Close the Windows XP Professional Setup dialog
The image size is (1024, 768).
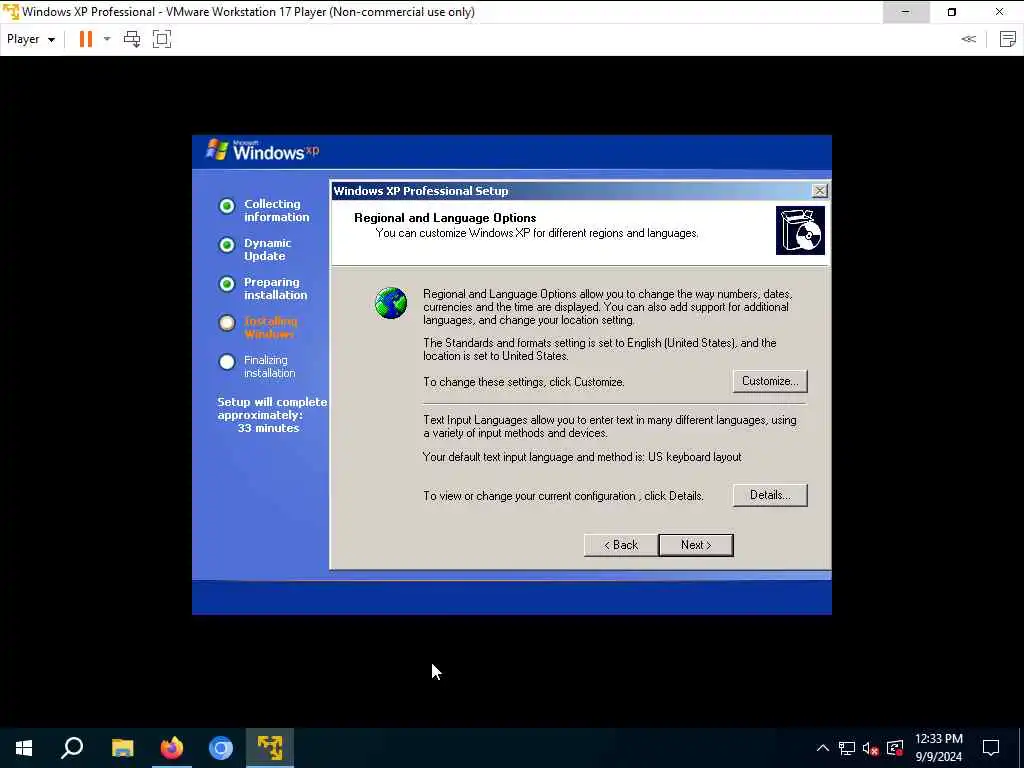819,191
